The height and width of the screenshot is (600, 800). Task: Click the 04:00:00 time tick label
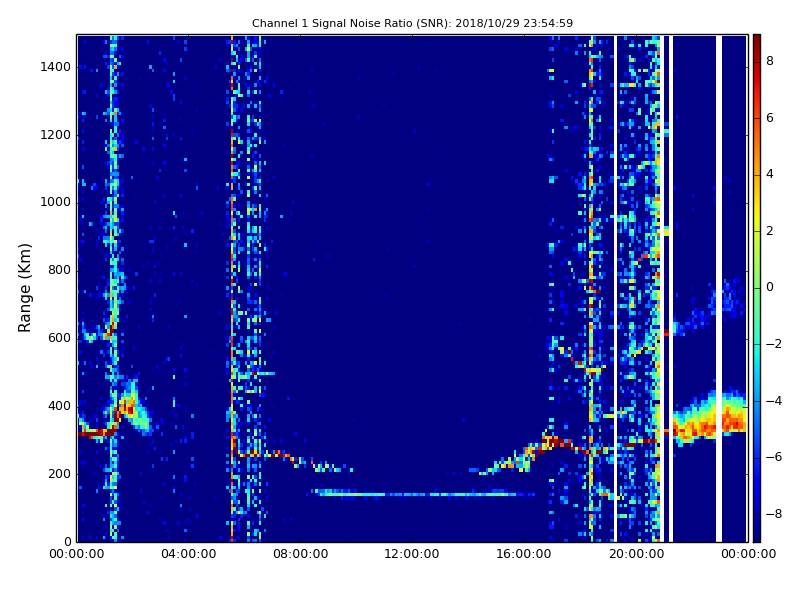pyautogui.click(x=189, y=554)
